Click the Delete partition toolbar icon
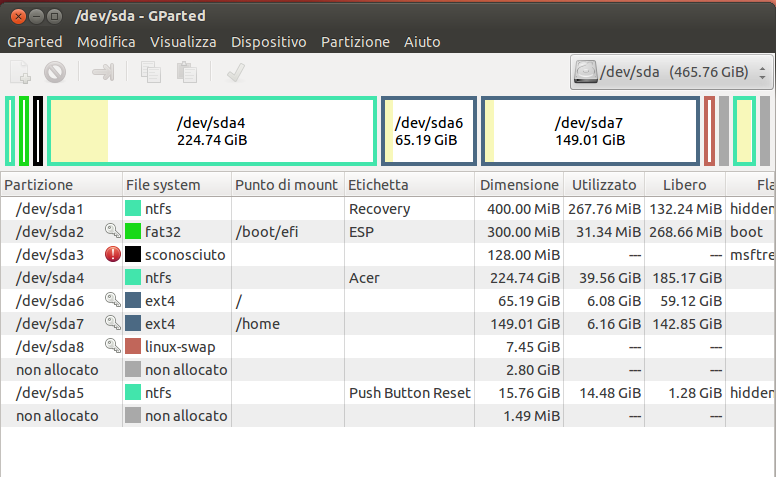This screenshot has height=477, width=776. [x=55, y=72]
